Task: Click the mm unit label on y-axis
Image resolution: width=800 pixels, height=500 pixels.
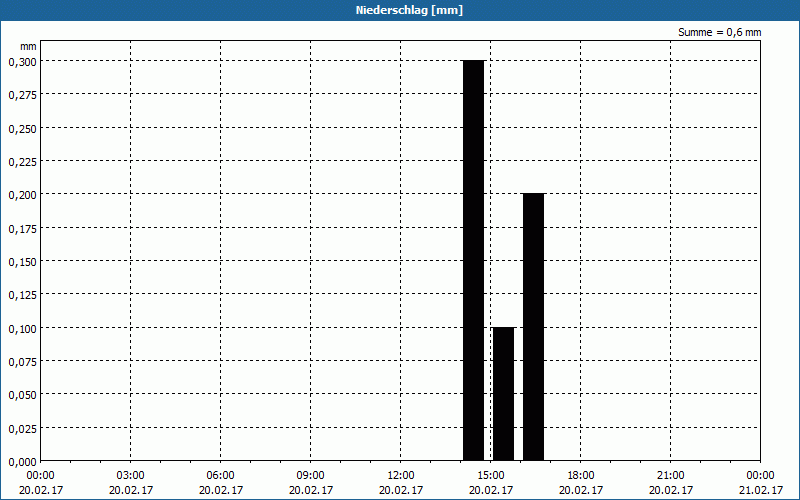Action: pyautogui.click(x=28, y=46)
